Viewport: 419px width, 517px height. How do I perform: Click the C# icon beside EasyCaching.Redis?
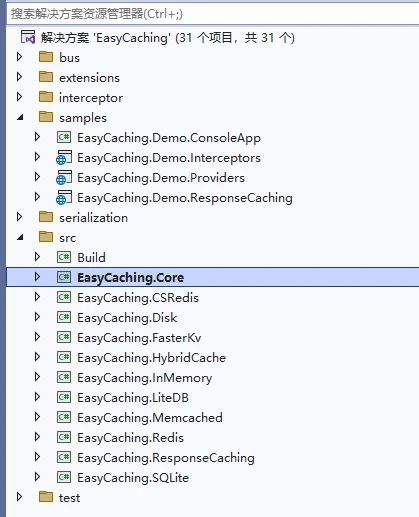[64, 437]
